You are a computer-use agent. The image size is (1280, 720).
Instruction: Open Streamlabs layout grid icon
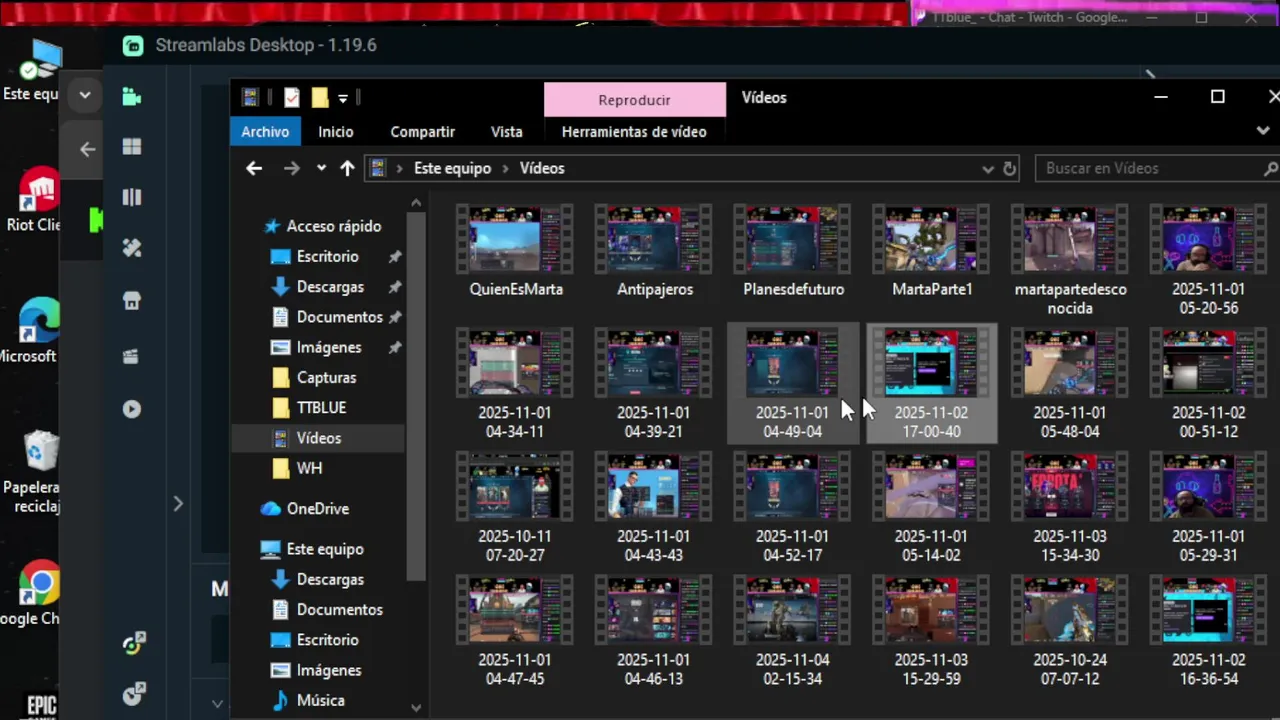pyautogui.click(x=131, y=147)
